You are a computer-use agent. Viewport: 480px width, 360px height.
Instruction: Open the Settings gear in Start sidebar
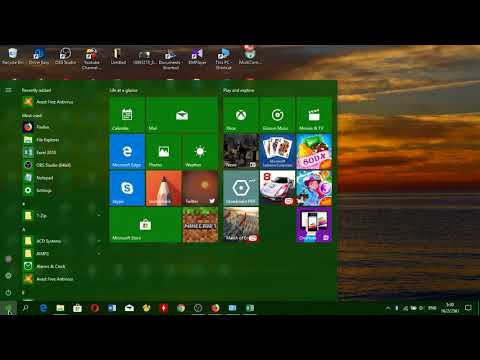[8, 276]
